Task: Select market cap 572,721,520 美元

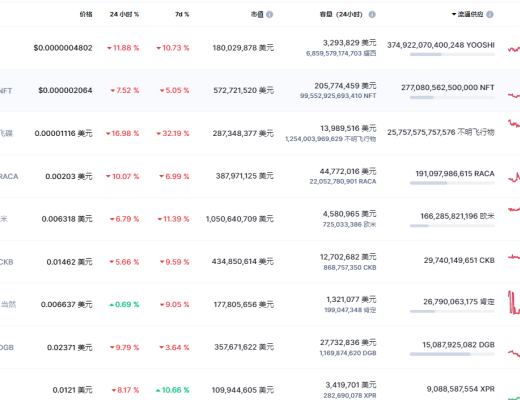Action: click(x=244, y=90)
